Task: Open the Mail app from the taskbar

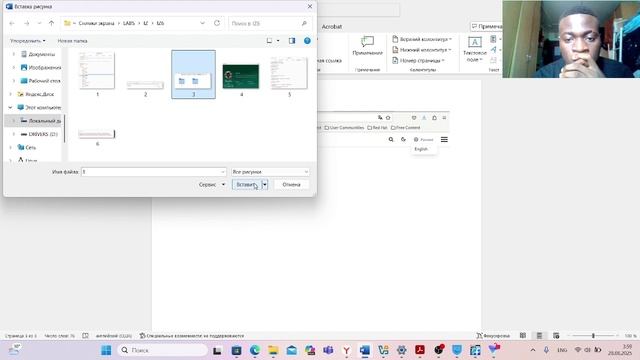Action: pos(291,350)
